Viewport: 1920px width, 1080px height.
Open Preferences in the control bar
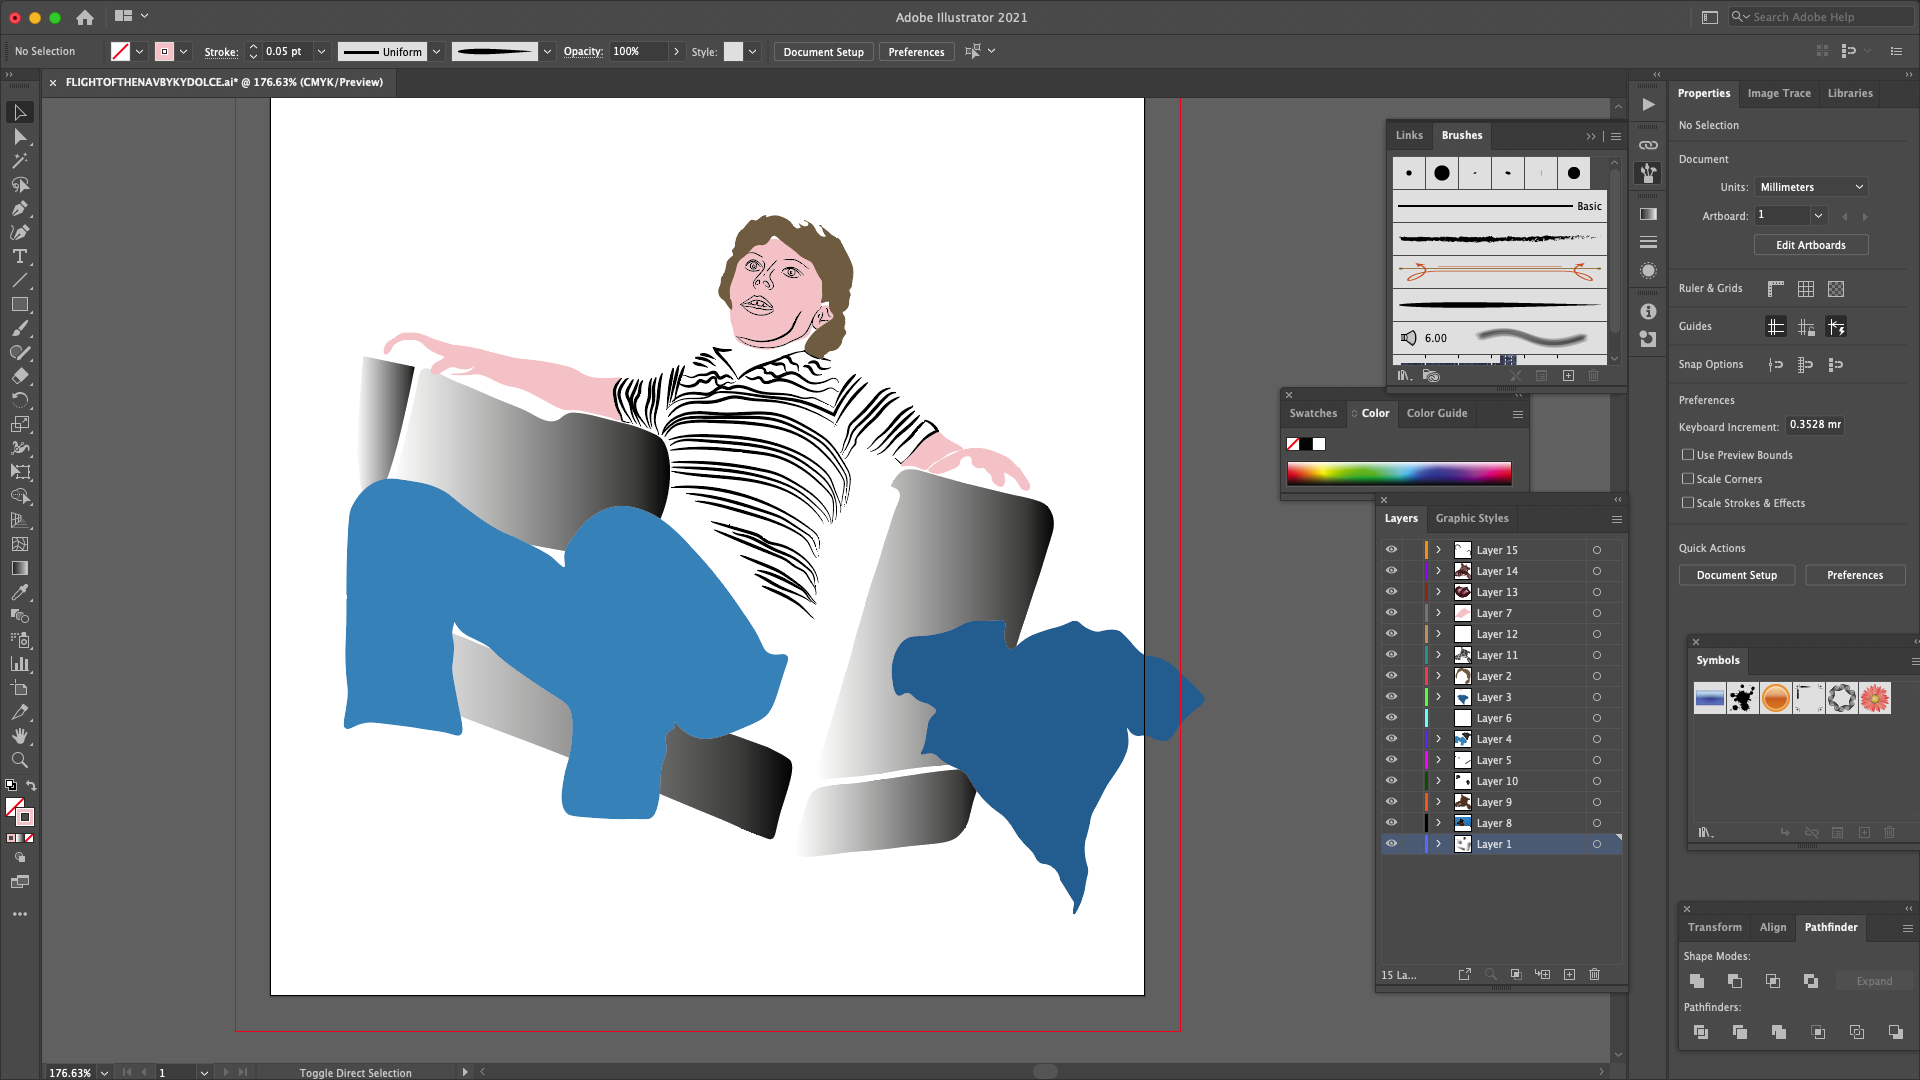916,52
